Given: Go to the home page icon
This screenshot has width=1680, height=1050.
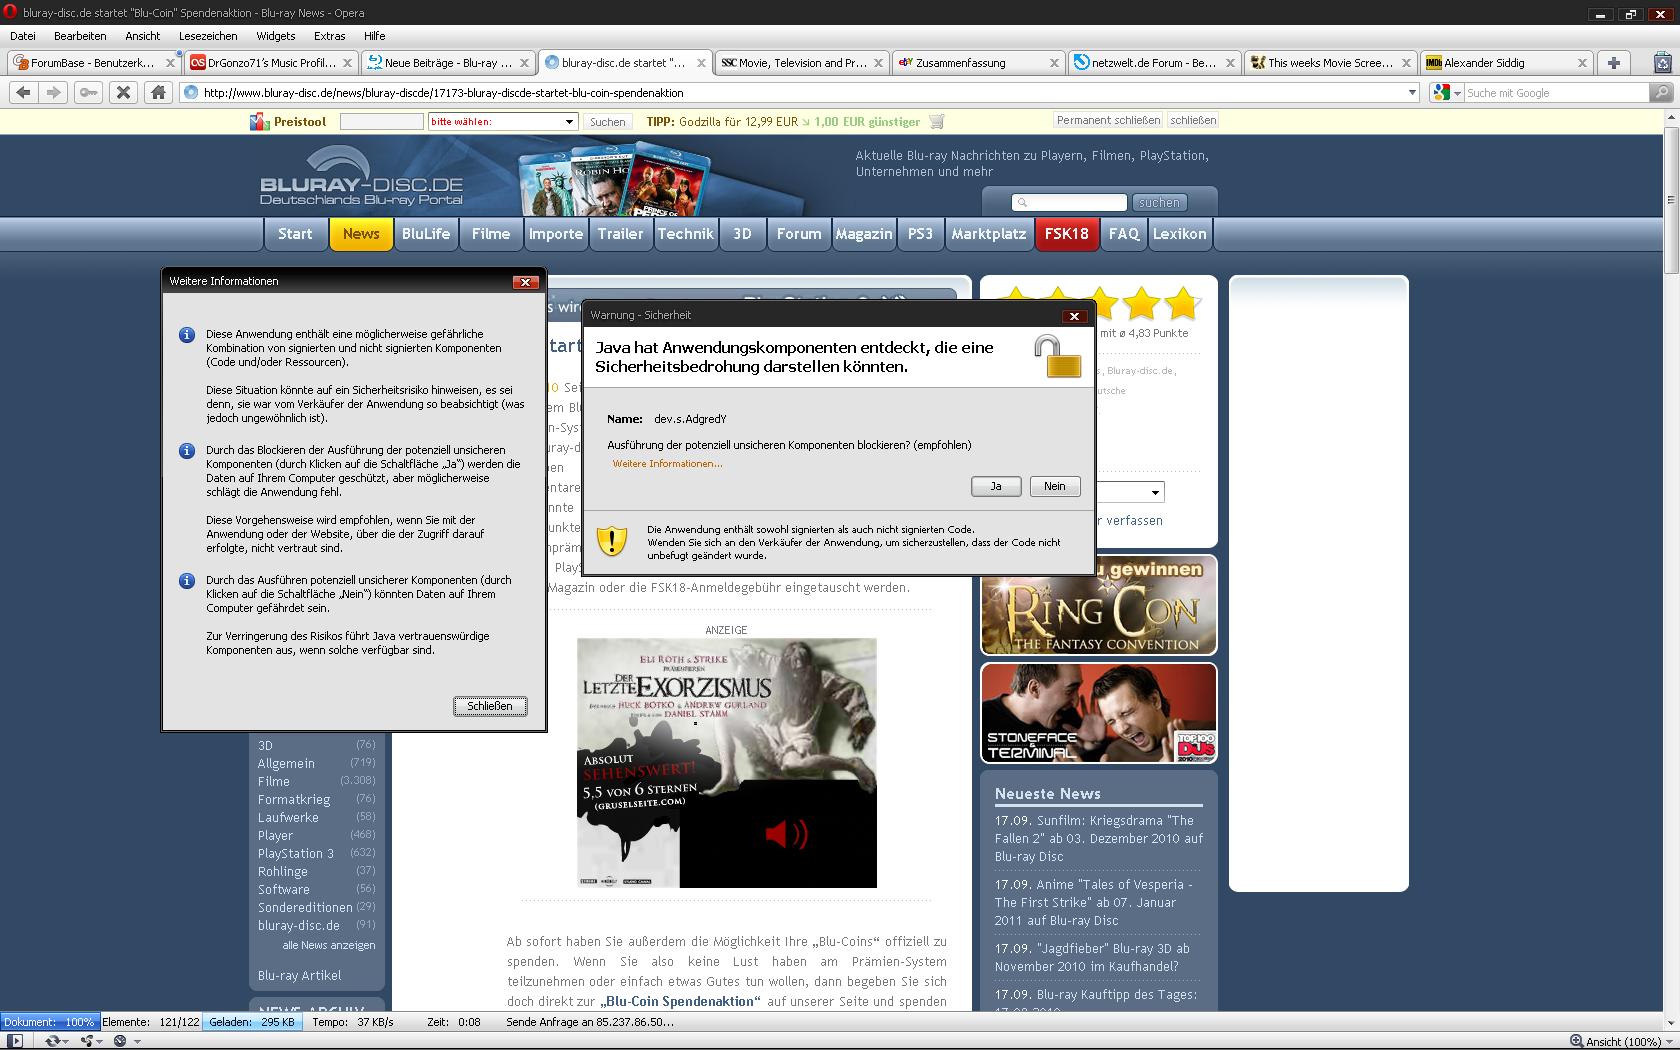Looking at the screenshot, I should coord(157,92).
